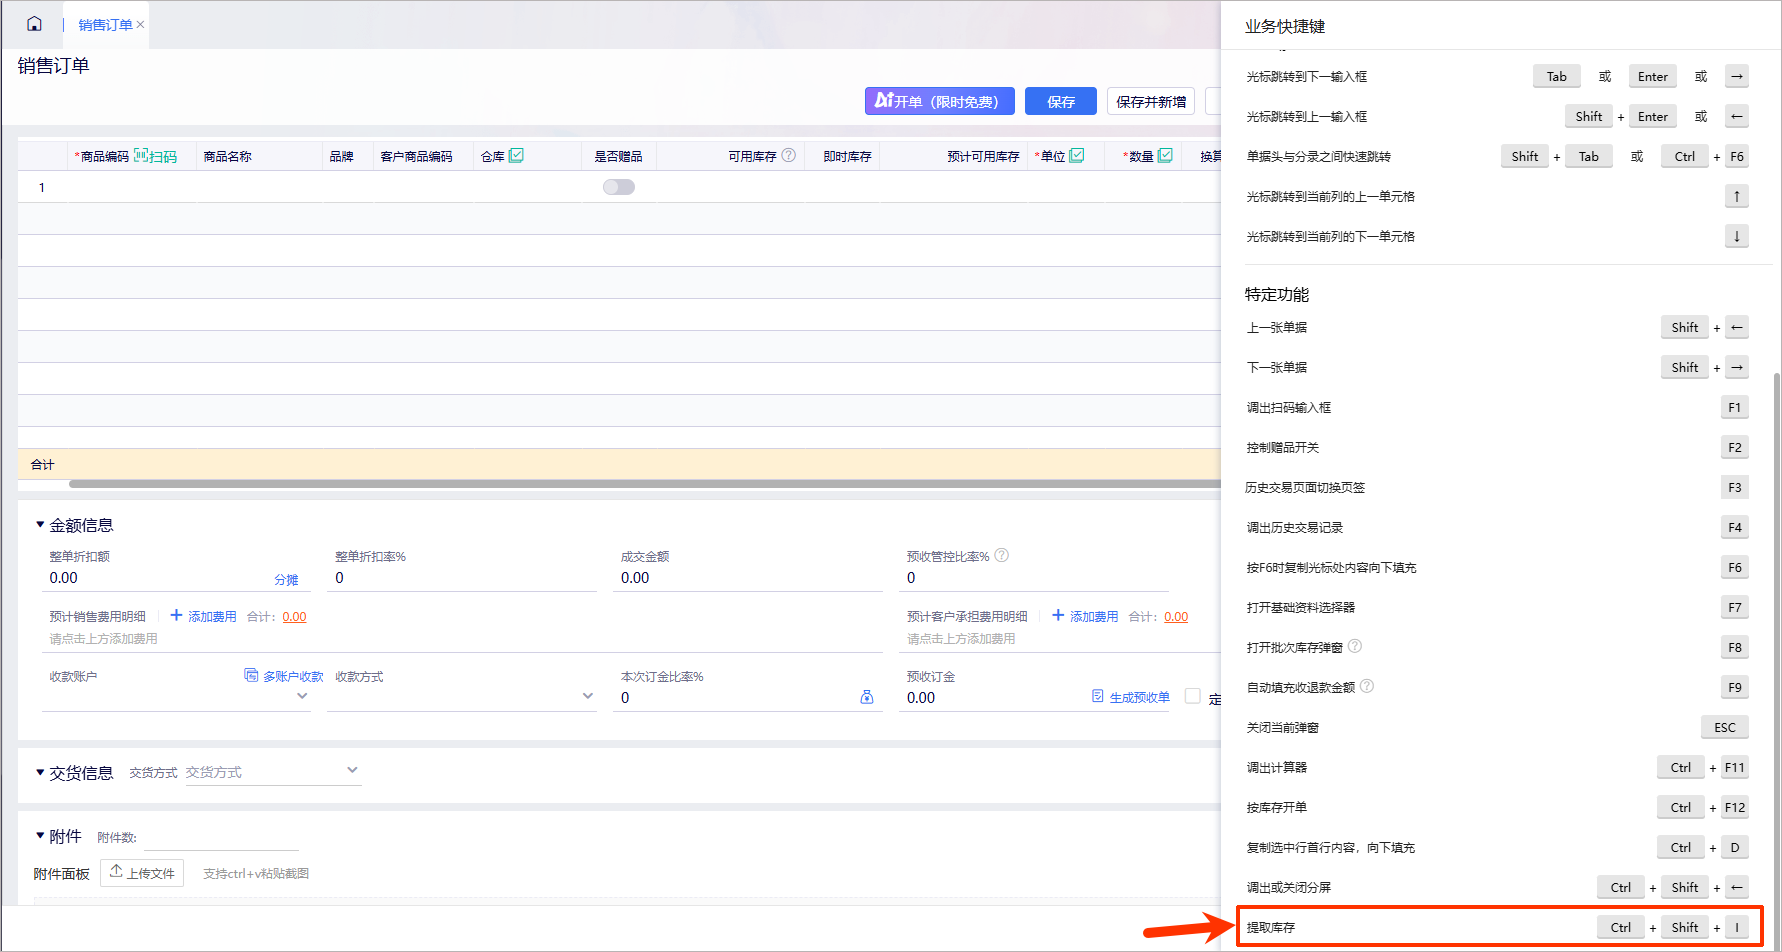Click 分摊 link beside 整单折扣额
1782x952 pixels.
coord(286,580)
